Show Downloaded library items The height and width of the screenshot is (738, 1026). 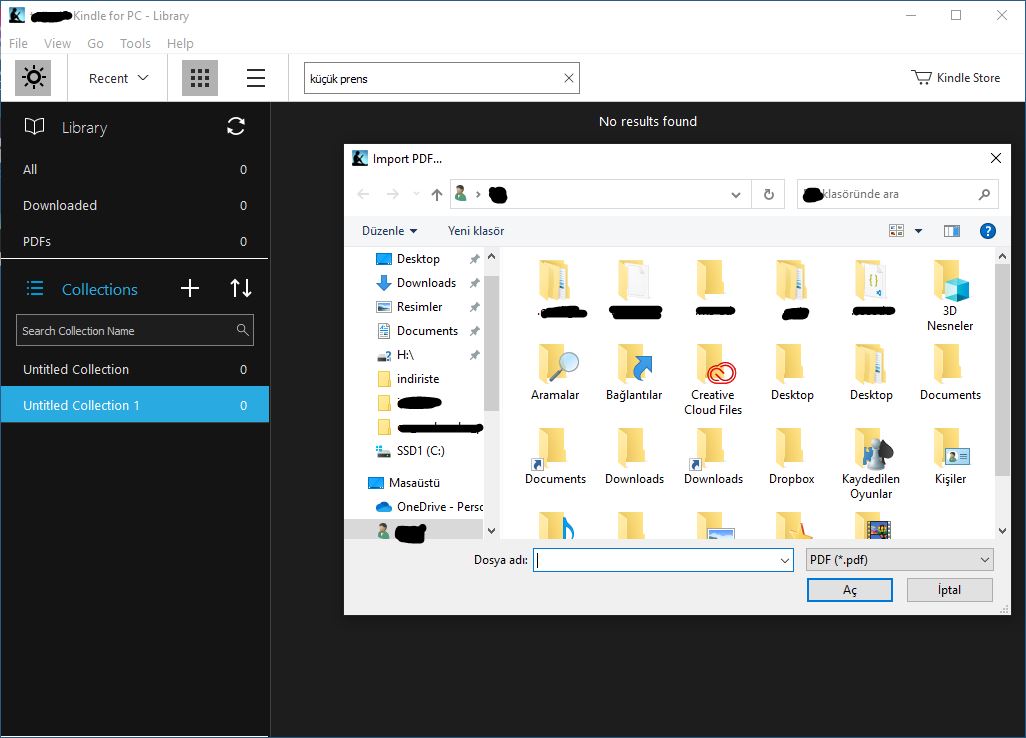135,205
